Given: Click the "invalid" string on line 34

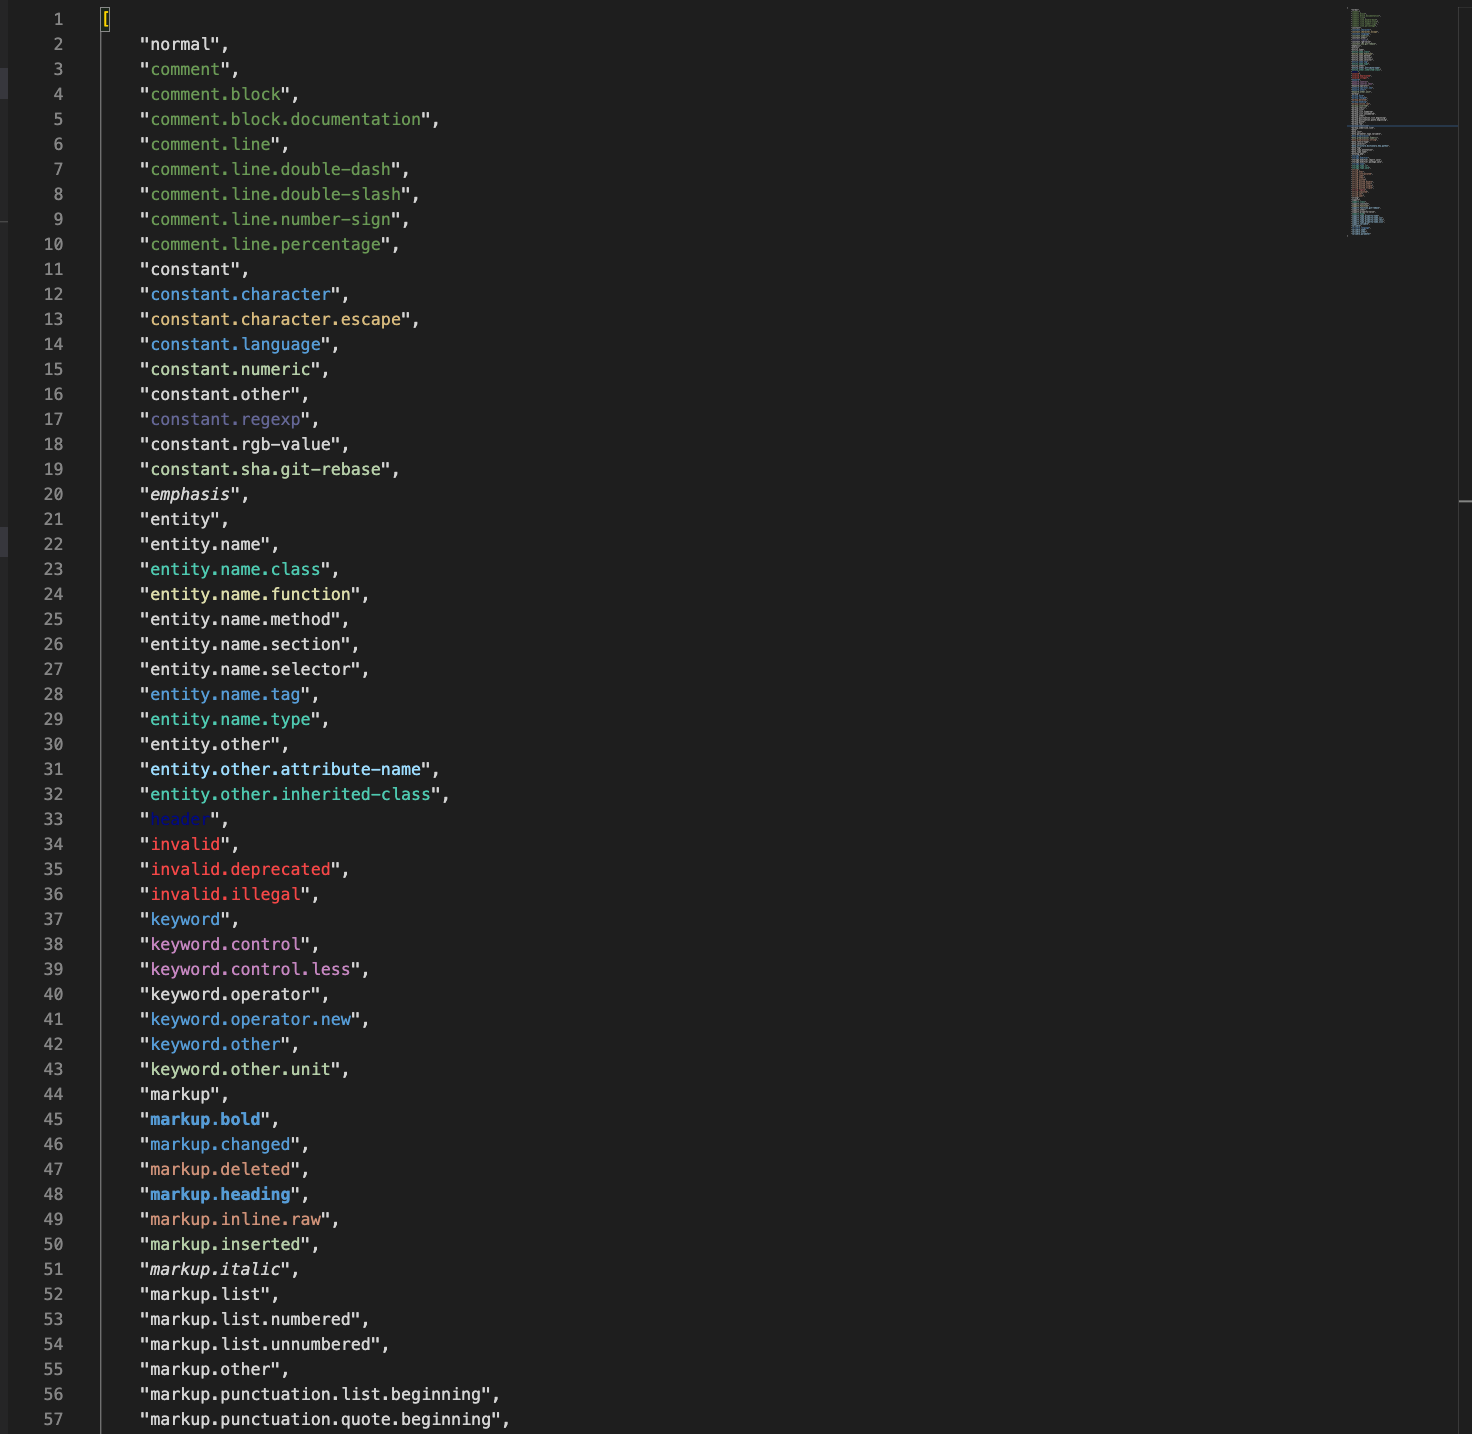Looking at the screenshot, I should pyautogui.click(x=185, y=844).
